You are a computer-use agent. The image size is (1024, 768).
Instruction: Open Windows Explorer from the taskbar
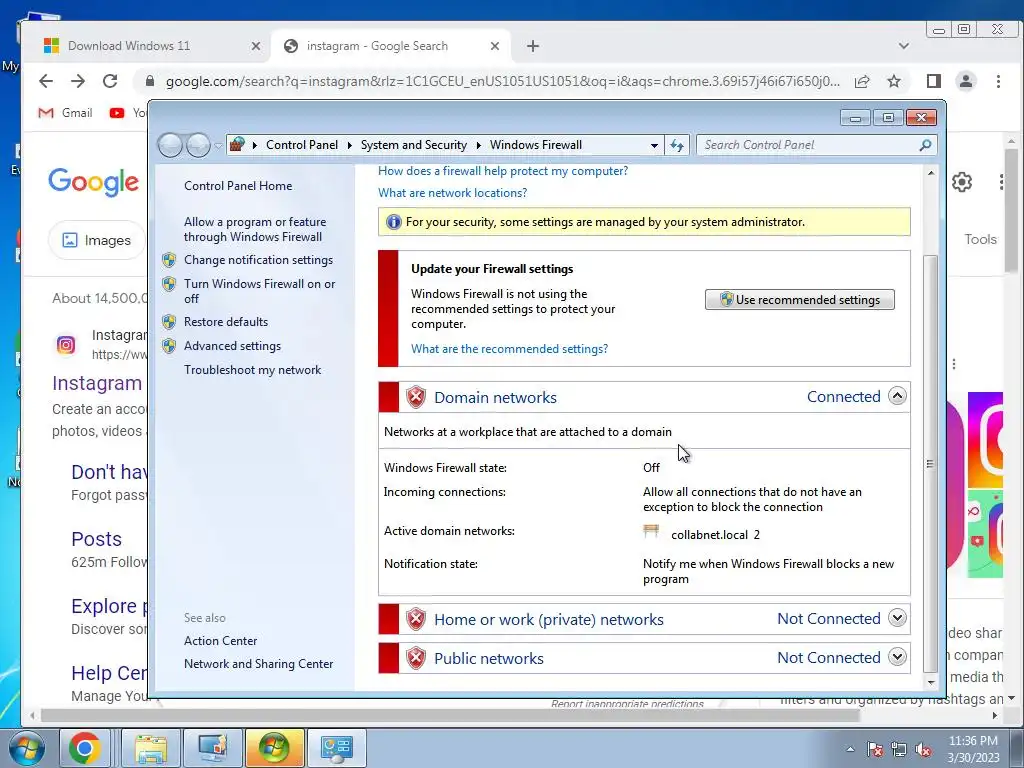[x=152, y=748]
